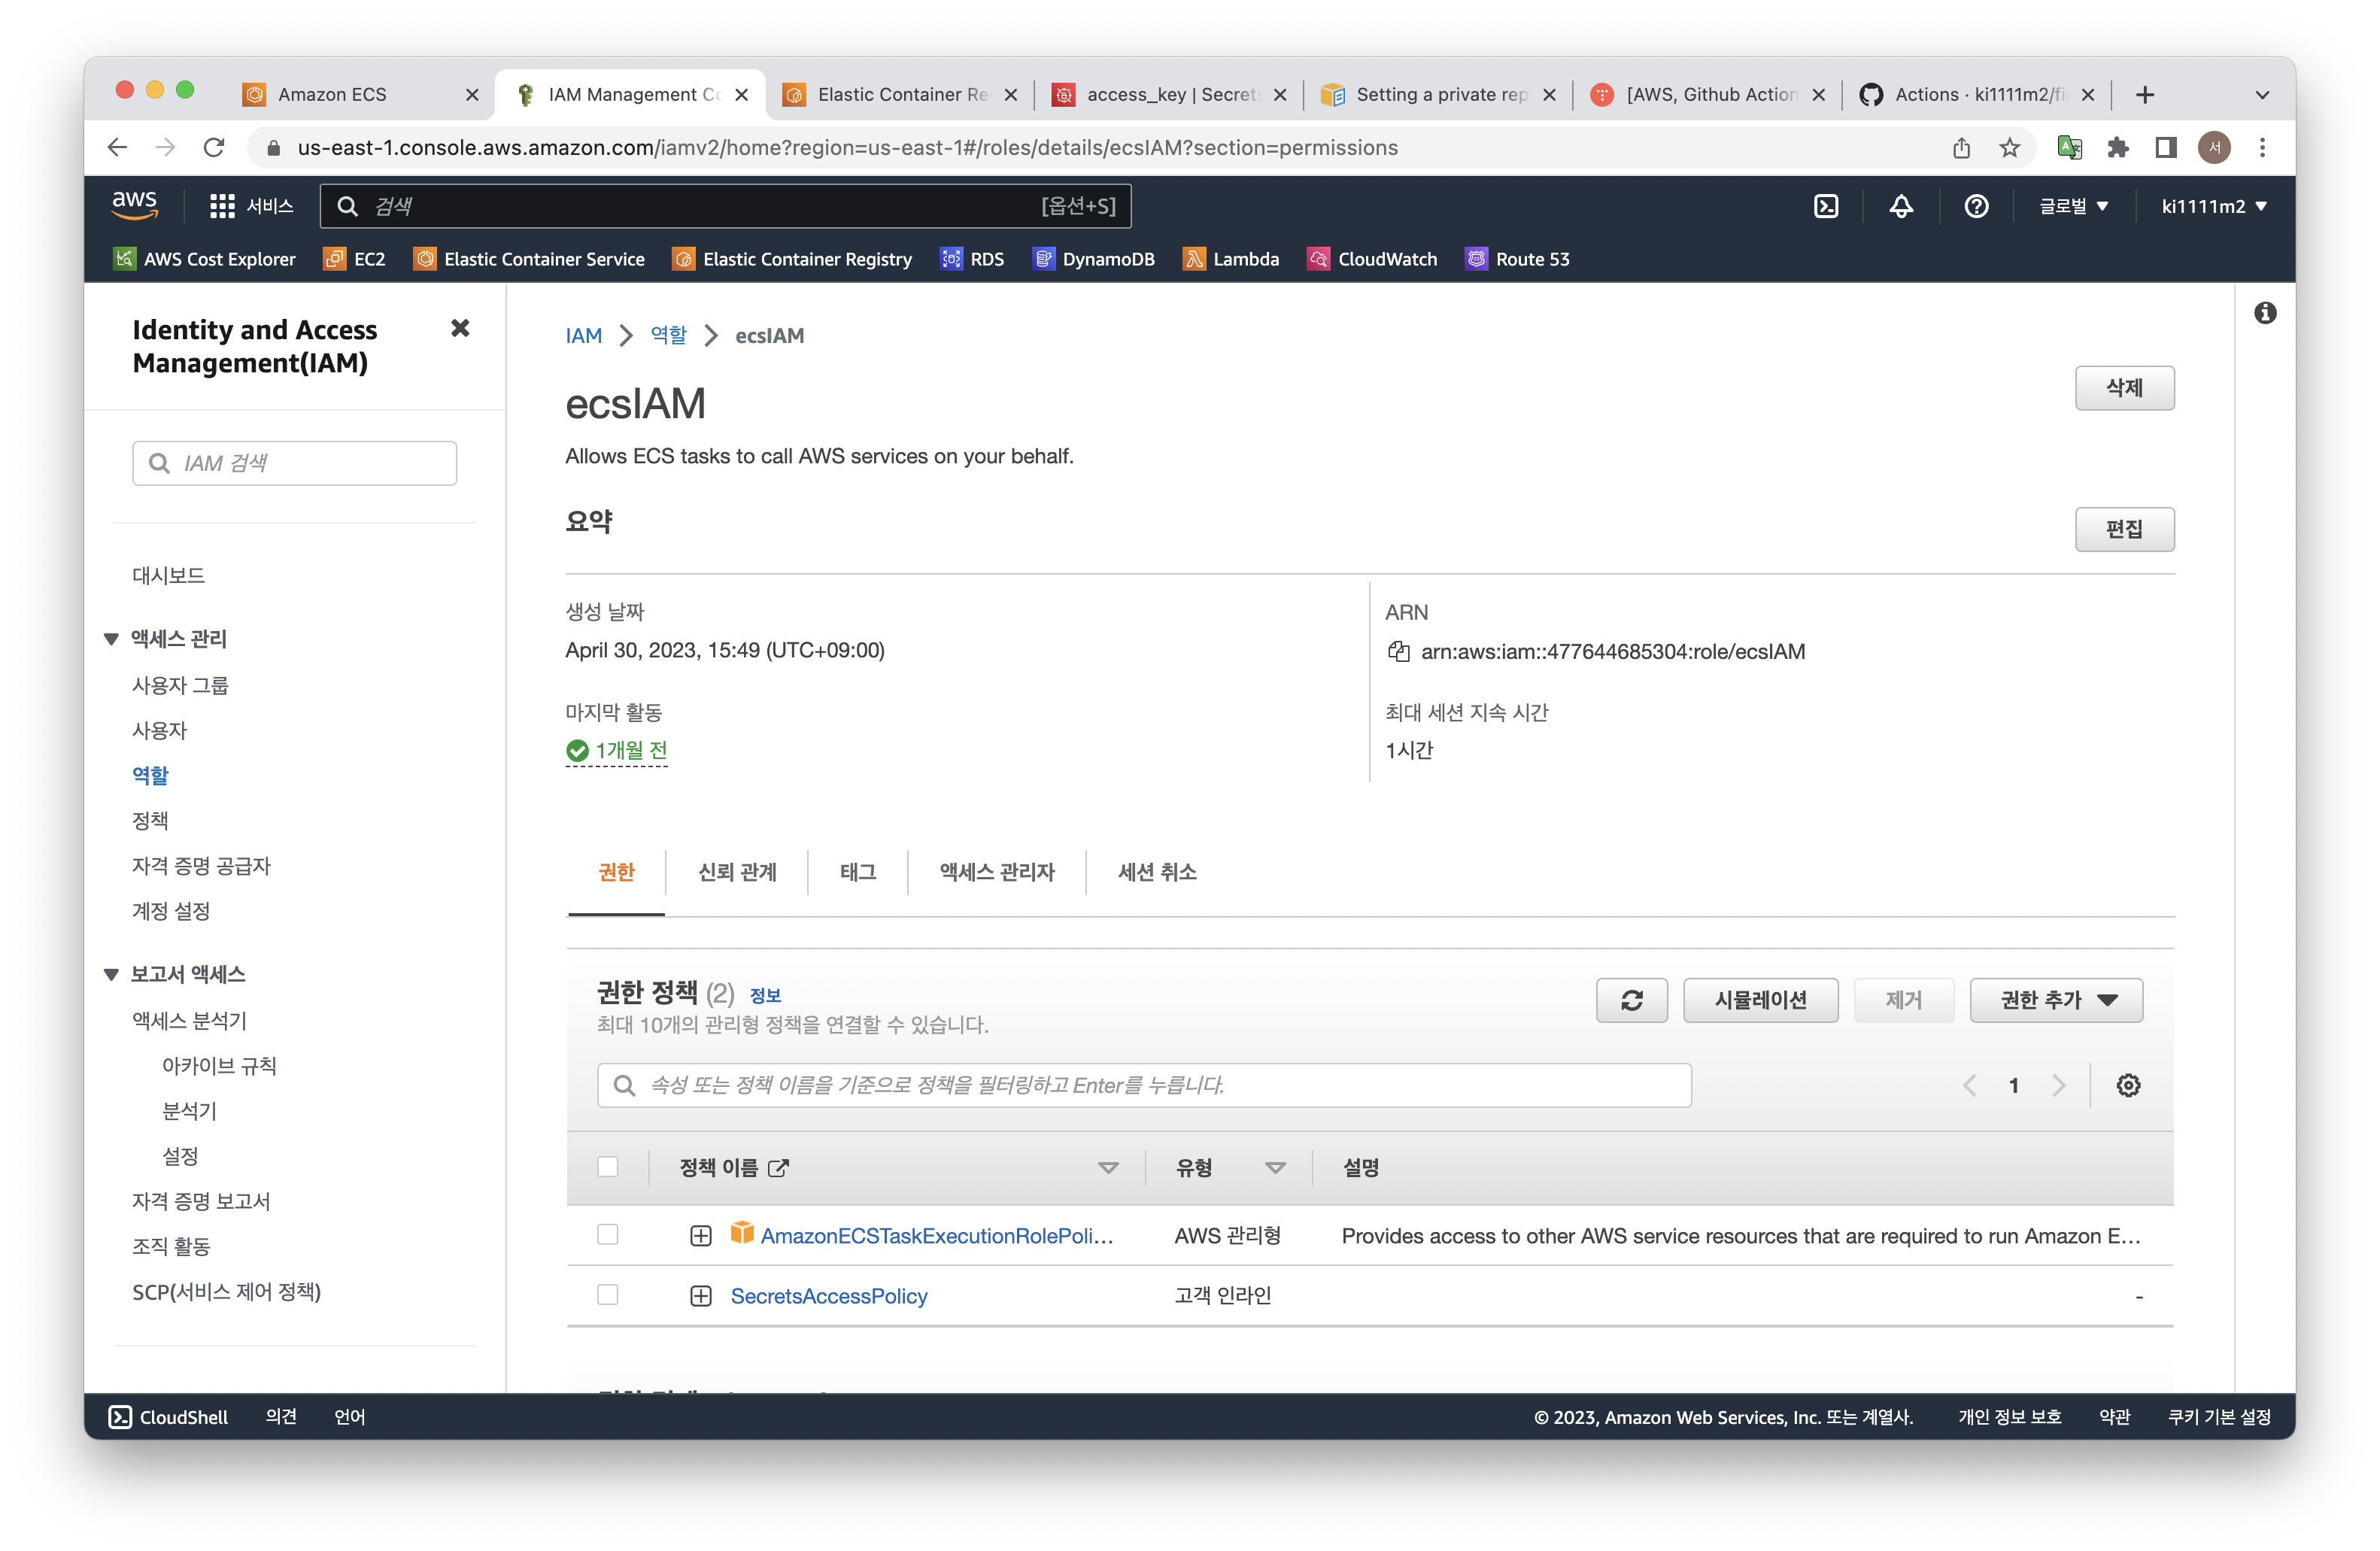2380x1551 pixels.
Task: Open 사용자 그룹 in sidebar
Action: tap(180, 686)
